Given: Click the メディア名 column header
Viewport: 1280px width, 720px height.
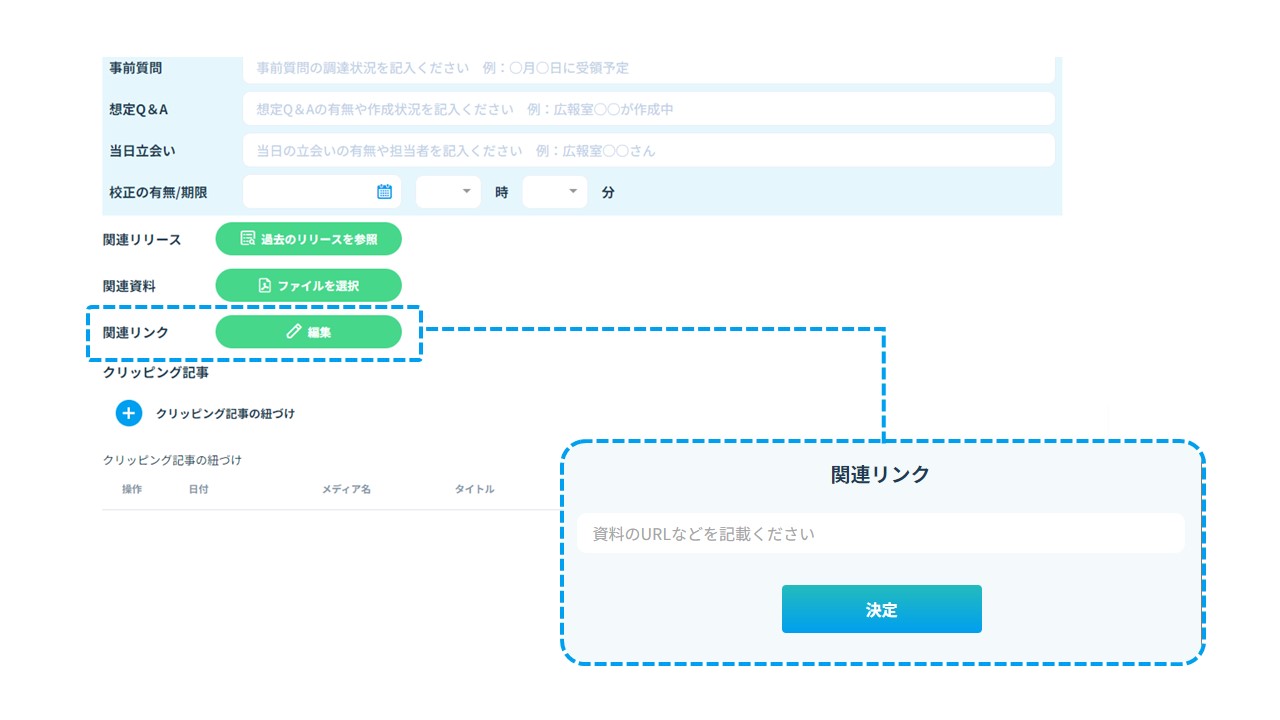Looking at the screenshot, I should click(x=346, y=489).
